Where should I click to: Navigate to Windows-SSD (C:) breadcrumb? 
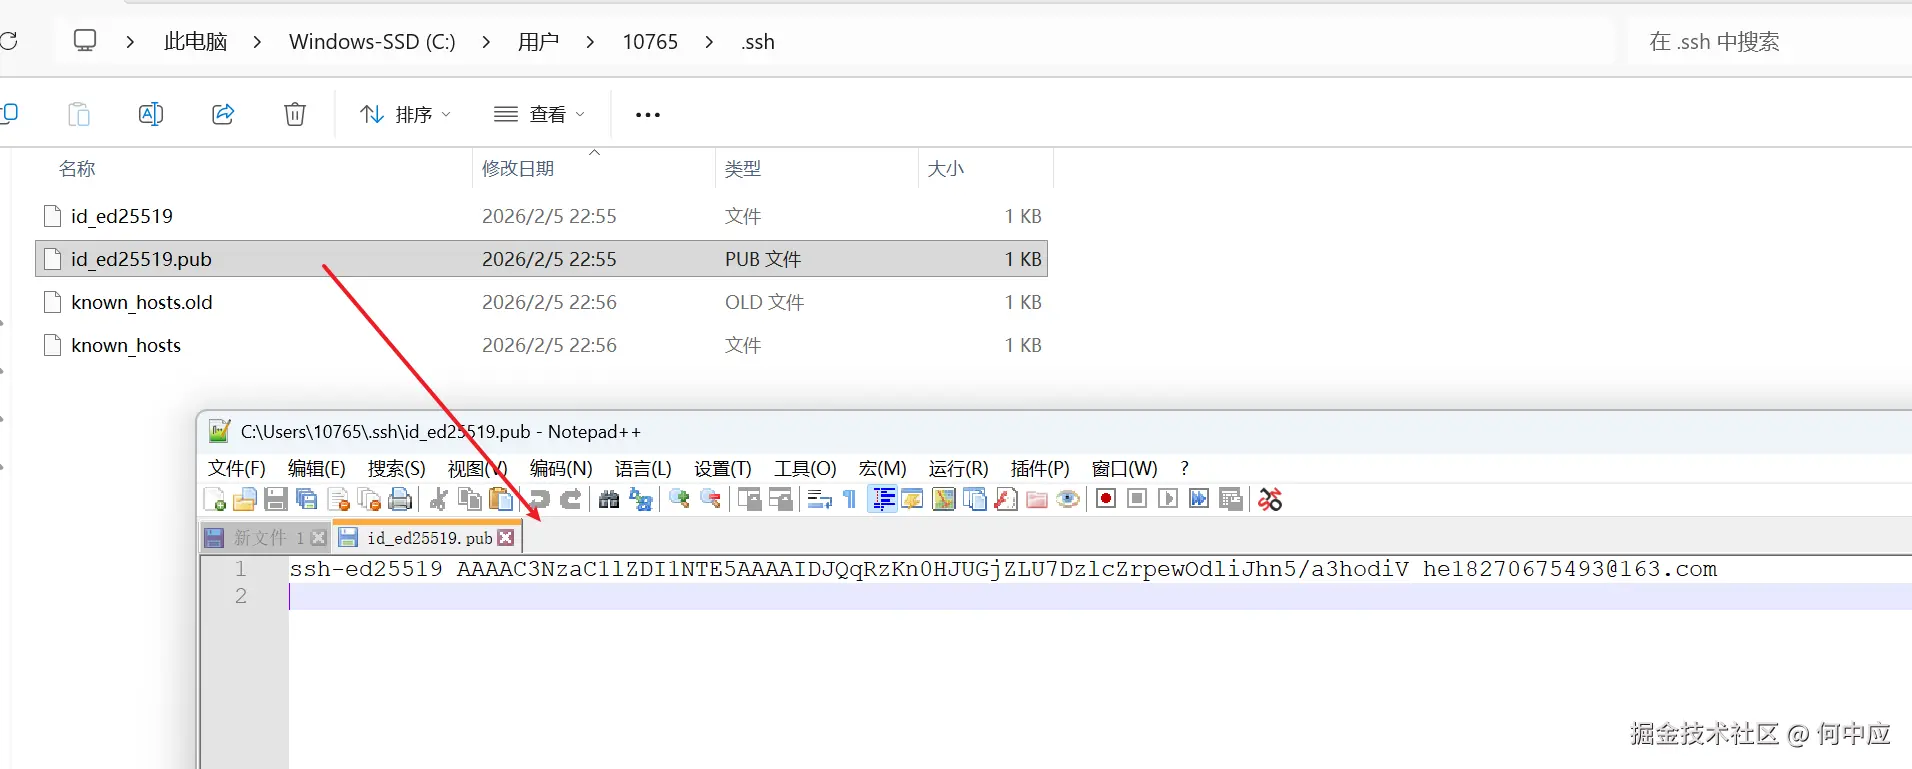click(372, 42)
